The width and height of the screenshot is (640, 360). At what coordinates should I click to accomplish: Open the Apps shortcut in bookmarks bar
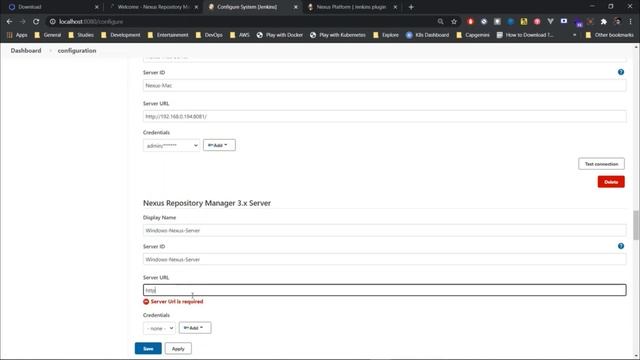(17, 35)
